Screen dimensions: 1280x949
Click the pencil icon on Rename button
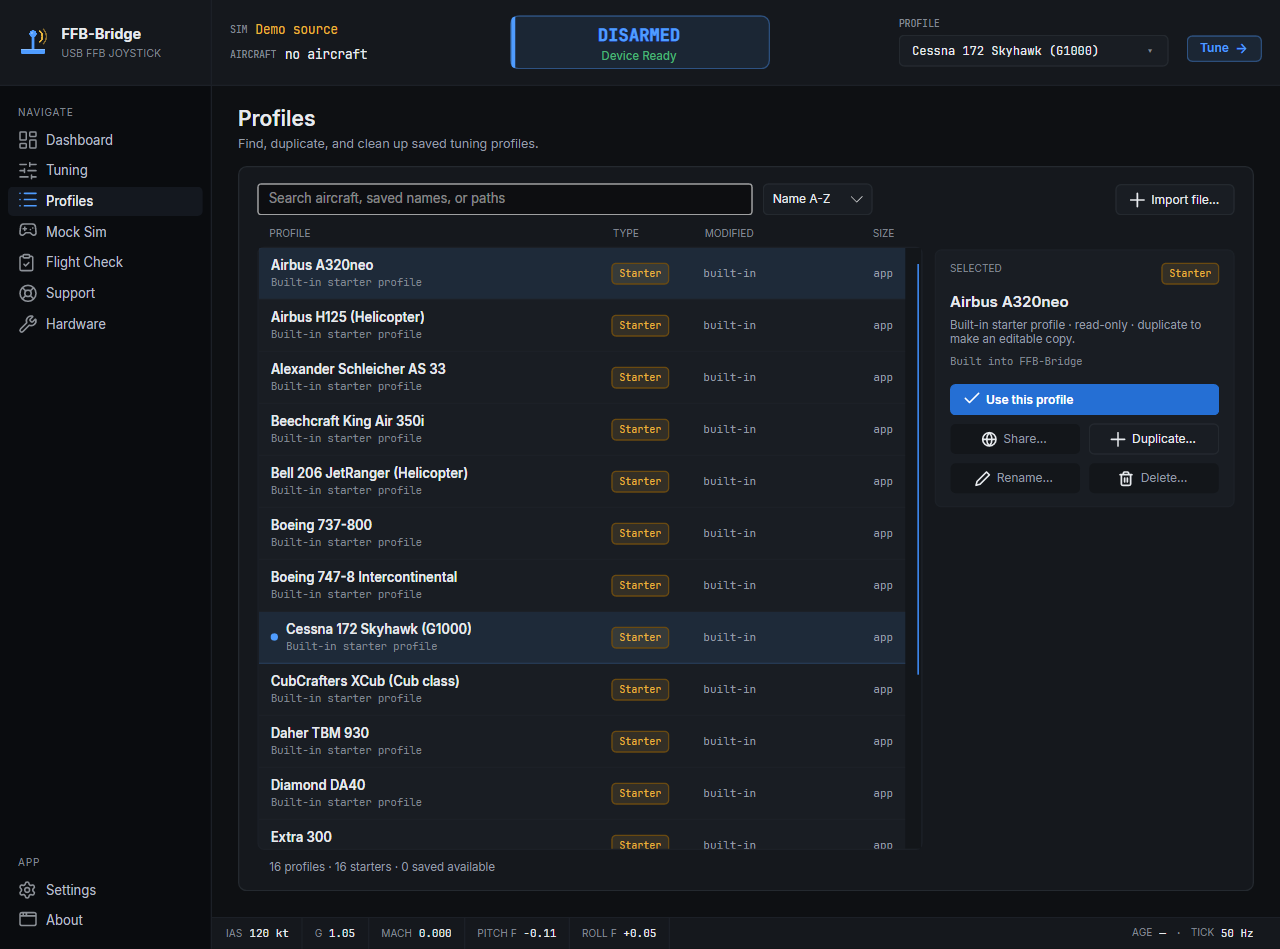[982, 479]
